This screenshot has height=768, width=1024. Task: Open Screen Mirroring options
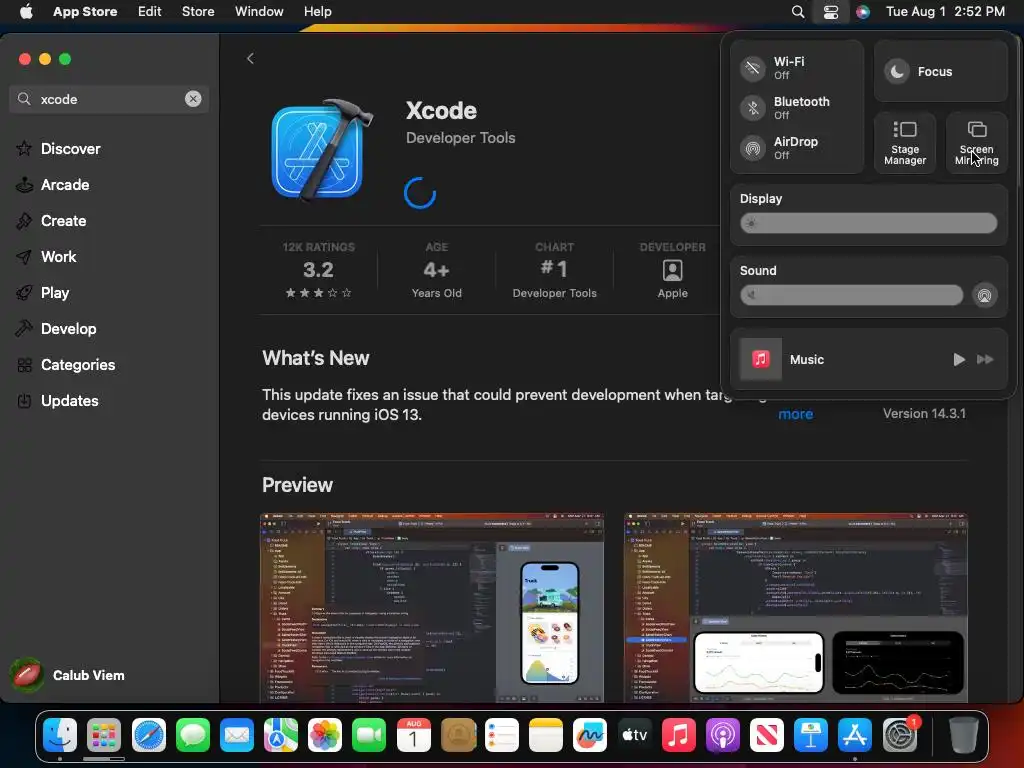point(976,142)
